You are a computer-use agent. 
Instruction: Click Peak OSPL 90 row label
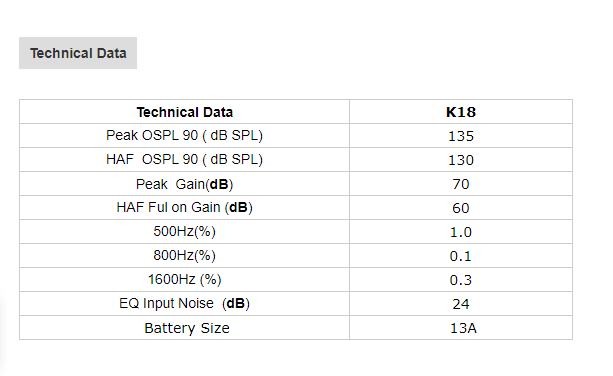[x=185, y=136]
